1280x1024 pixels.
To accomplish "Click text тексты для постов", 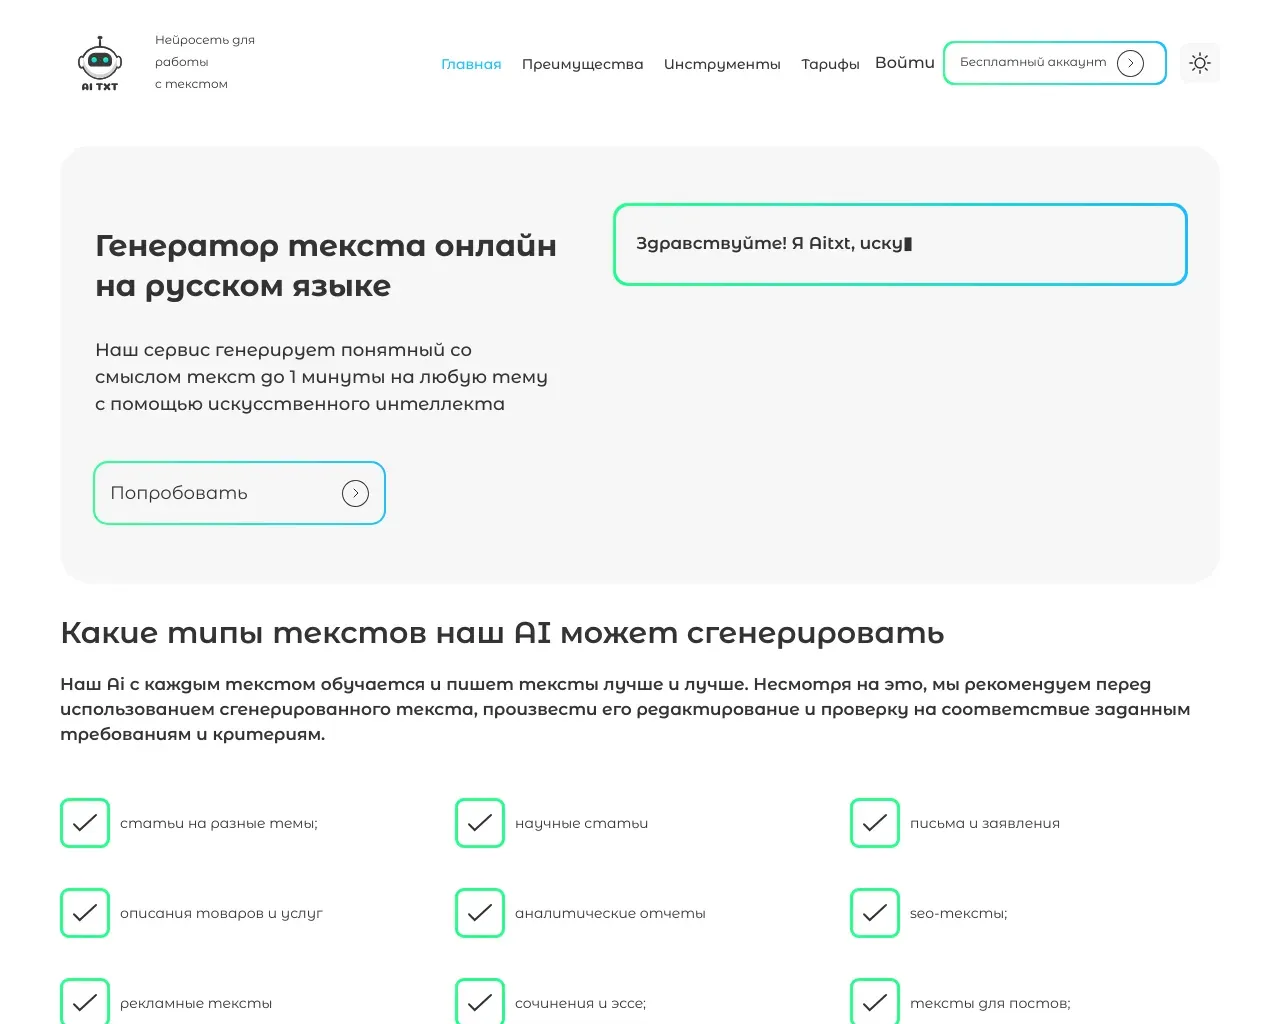I will [x=990, y=1003].
